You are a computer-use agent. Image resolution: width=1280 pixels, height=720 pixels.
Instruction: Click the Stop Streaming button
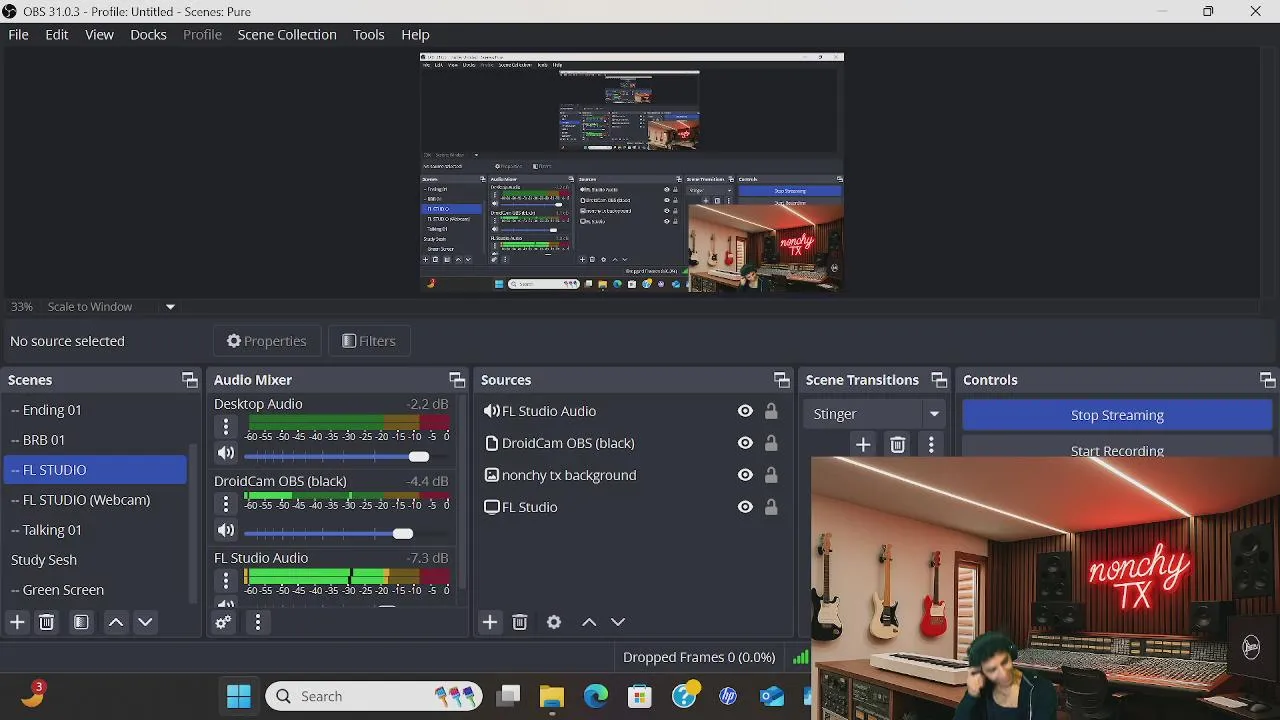(1117, 415)
